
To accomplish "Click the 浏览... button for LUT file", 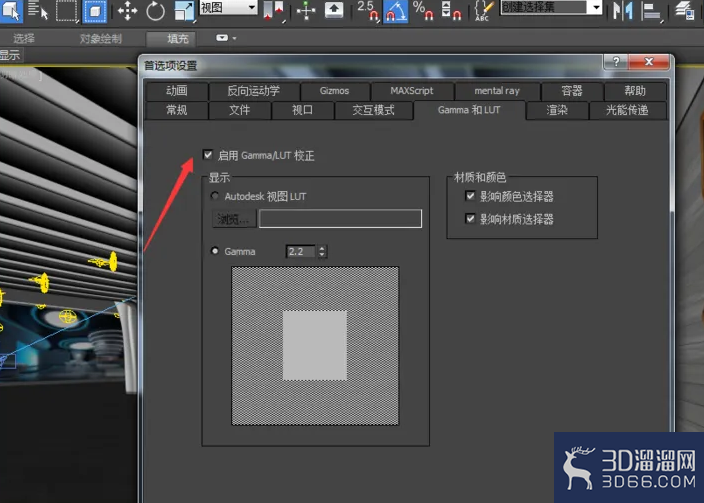I will 233,219.
